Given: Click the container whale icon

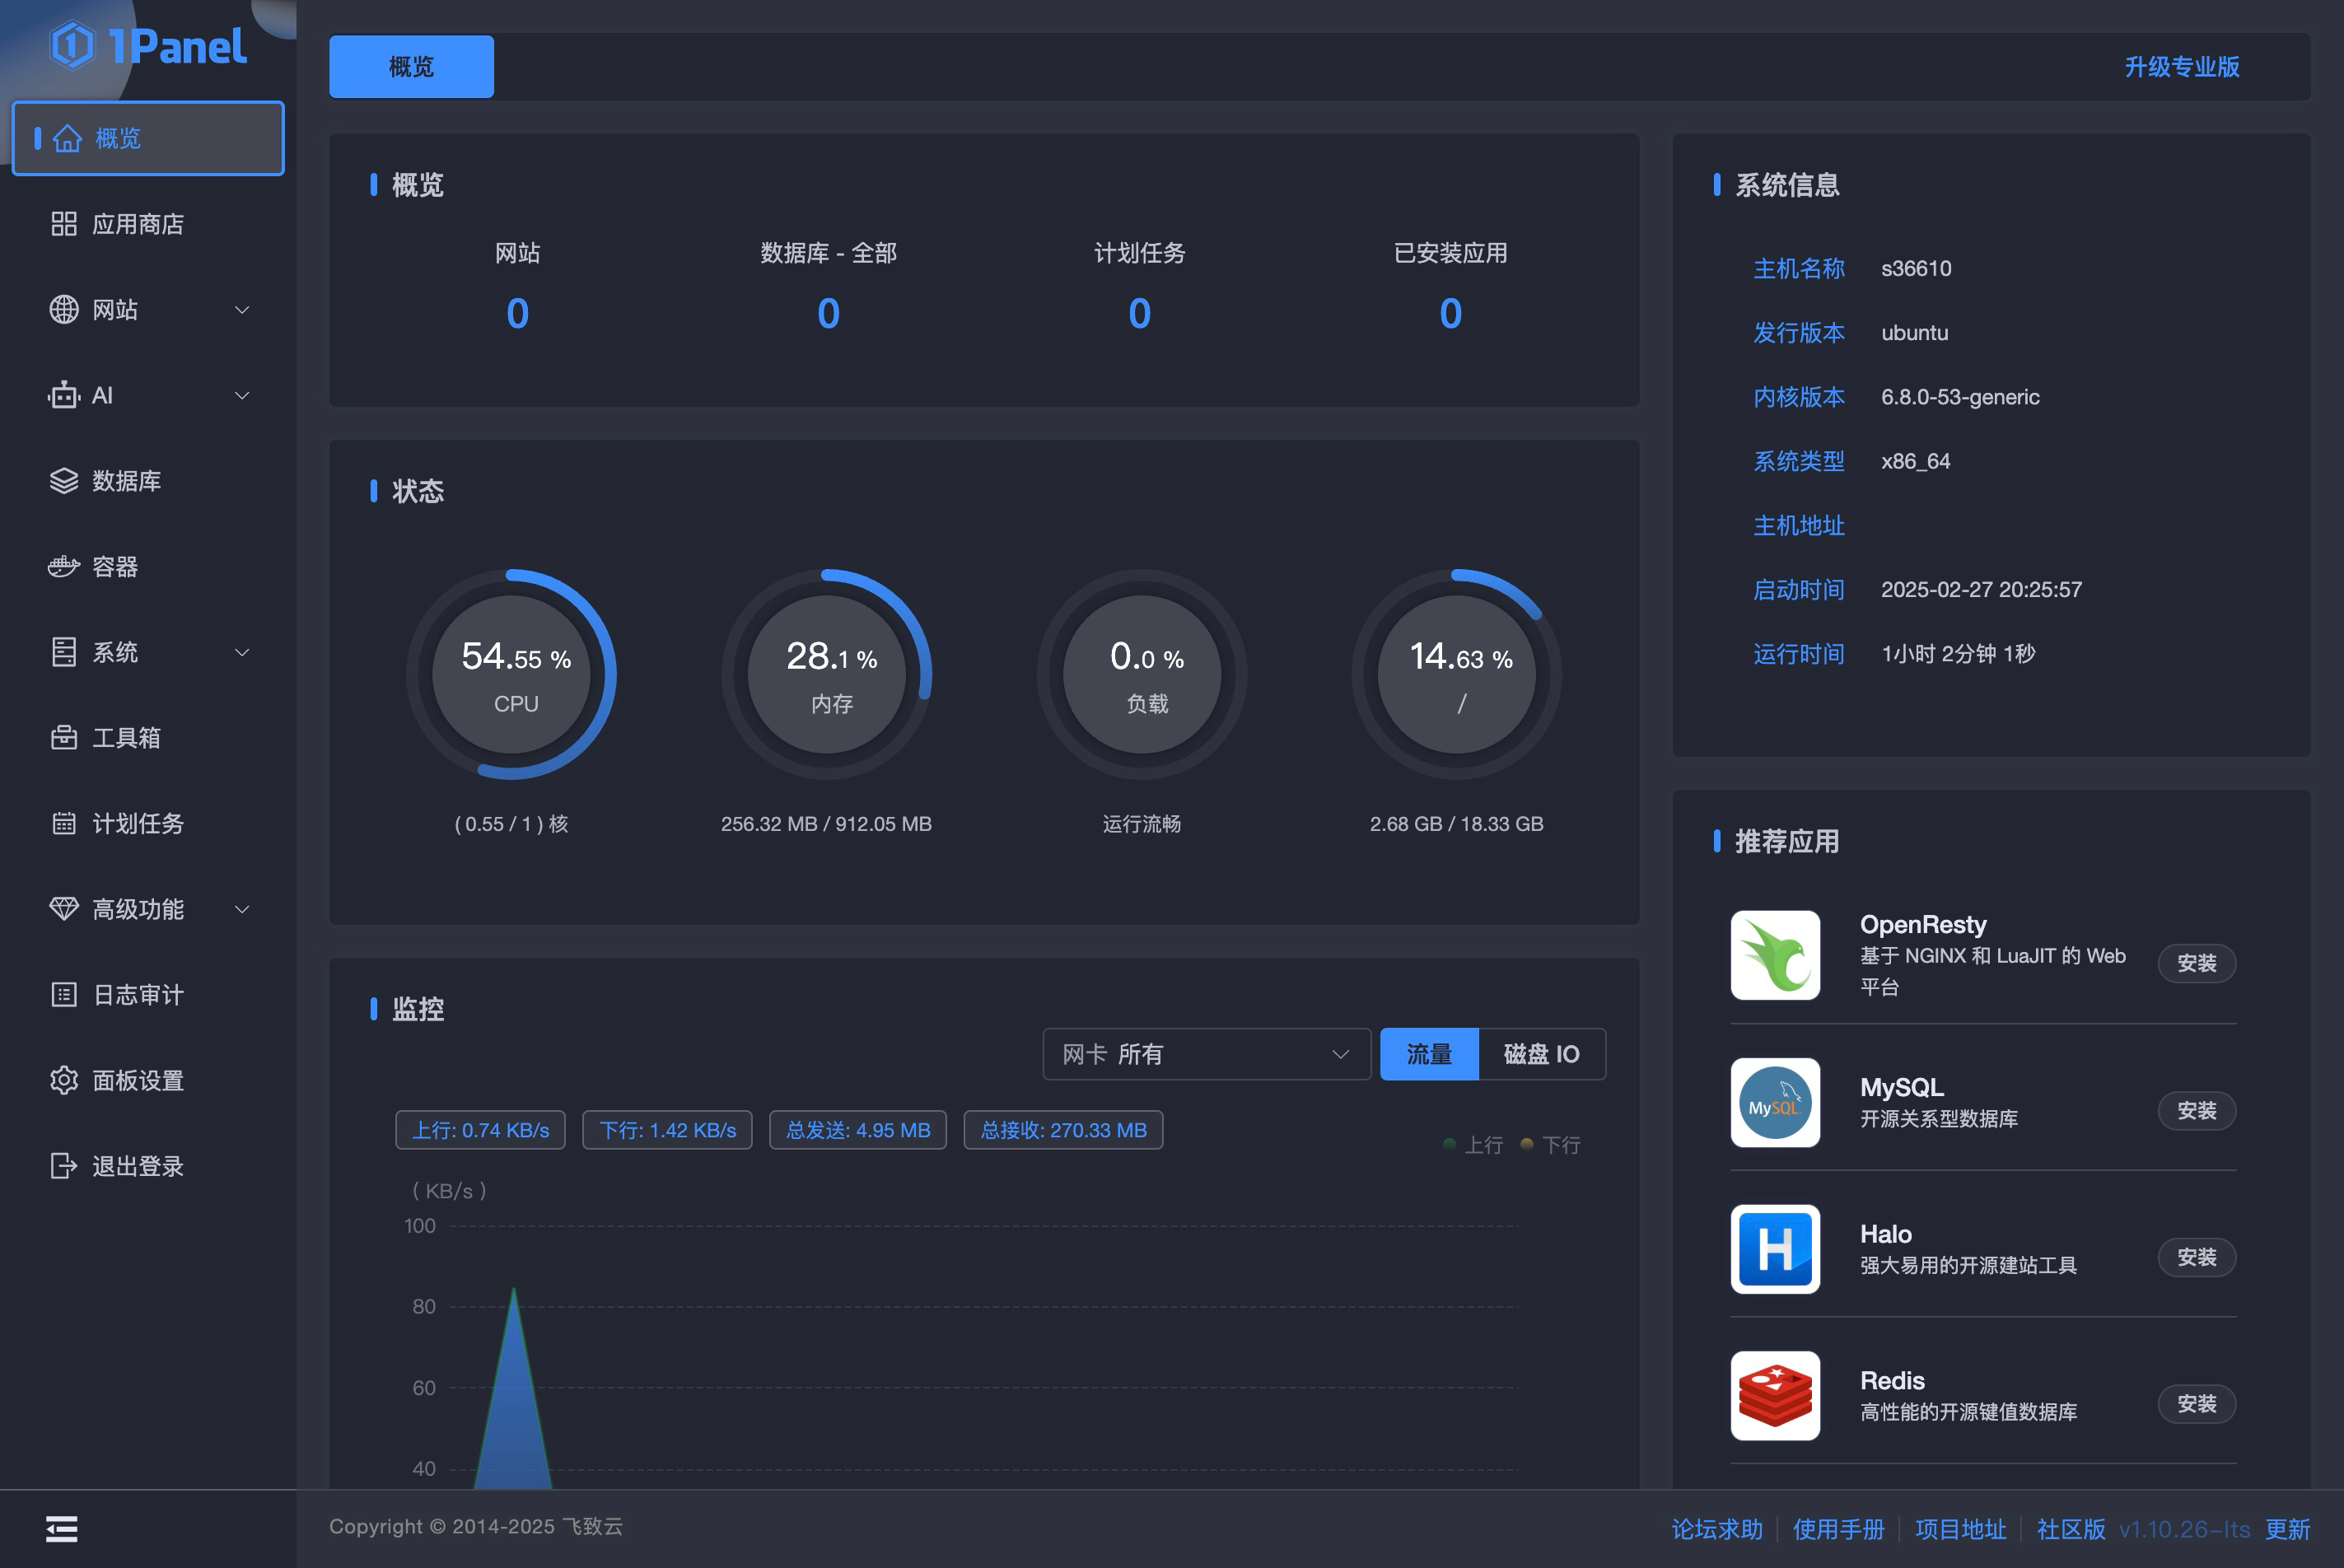Looking at the screenshot, I should click(x=64, y=567).
